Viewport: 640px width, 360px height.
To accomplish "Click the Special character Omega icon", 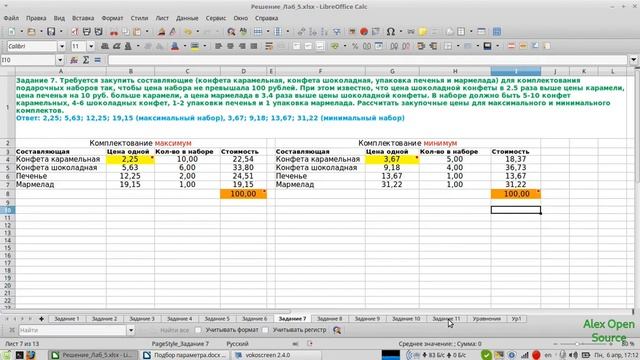I will click(391, 32).
